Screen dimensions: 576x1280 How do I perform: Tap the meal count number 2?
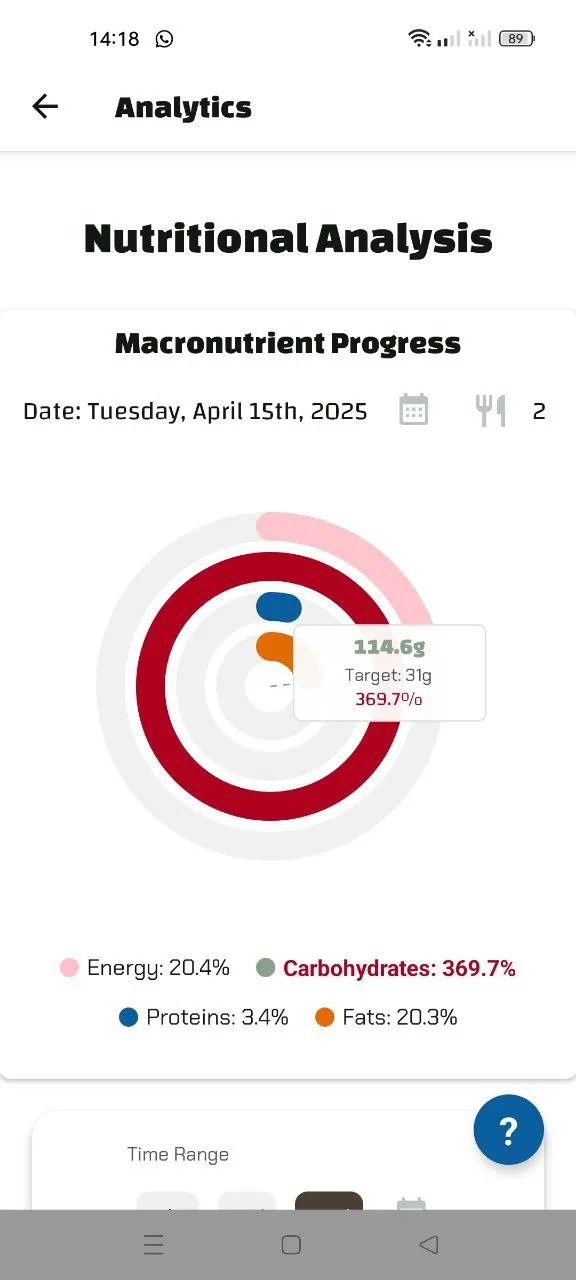click(539, 410)
